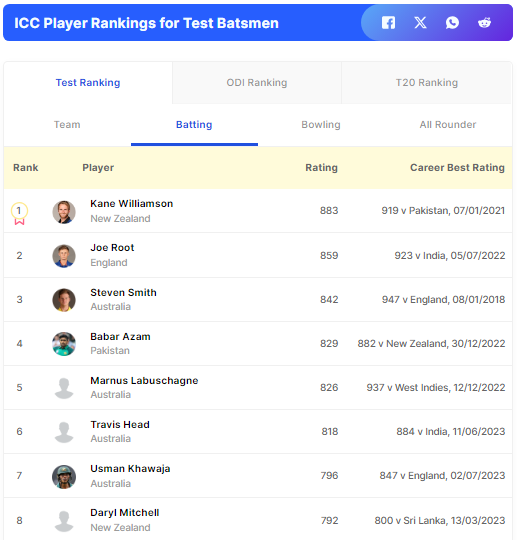Open Joe Root player link

(112, 248)
